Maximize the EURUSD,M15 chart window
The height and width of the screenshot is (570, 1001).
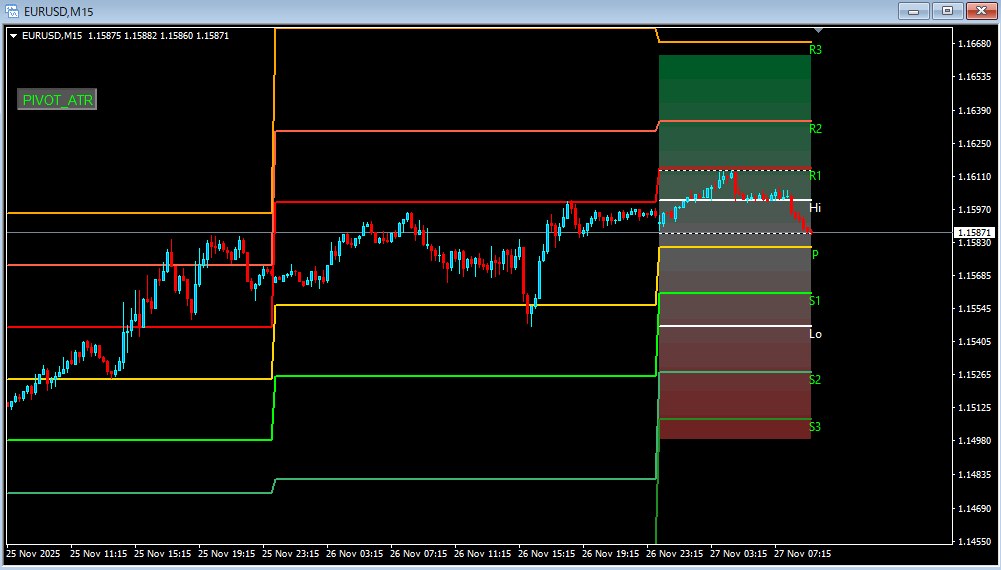pyautogui.click(x=946, y=11)
